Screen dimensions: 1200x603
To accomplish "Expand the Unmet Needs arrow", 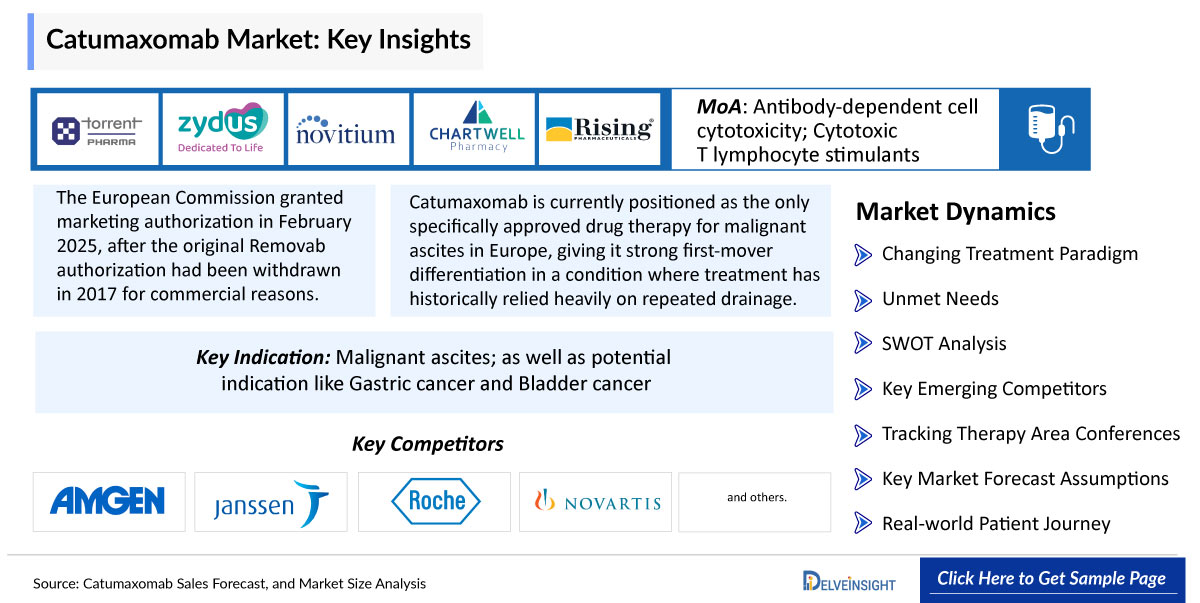I will [863, 299].
